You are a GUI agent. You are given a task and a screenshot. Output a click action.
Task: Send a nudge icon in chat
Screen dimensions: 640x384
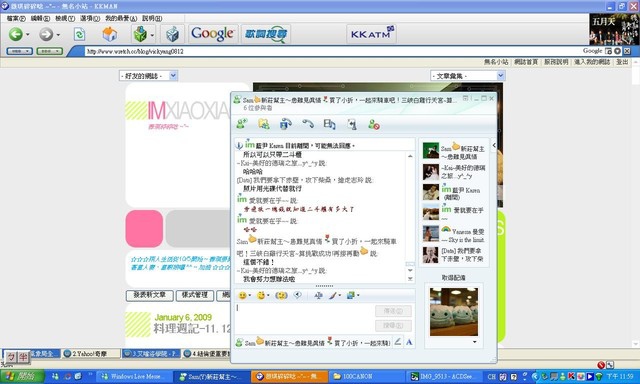281,295
